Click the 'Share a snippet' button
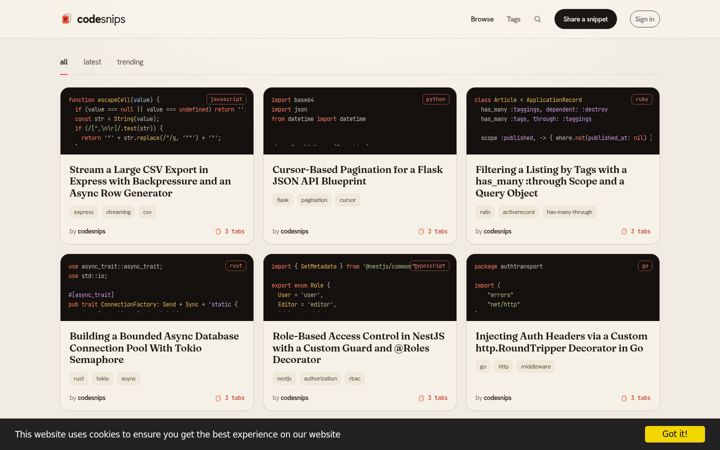720x450 pixels. point(585,19)
